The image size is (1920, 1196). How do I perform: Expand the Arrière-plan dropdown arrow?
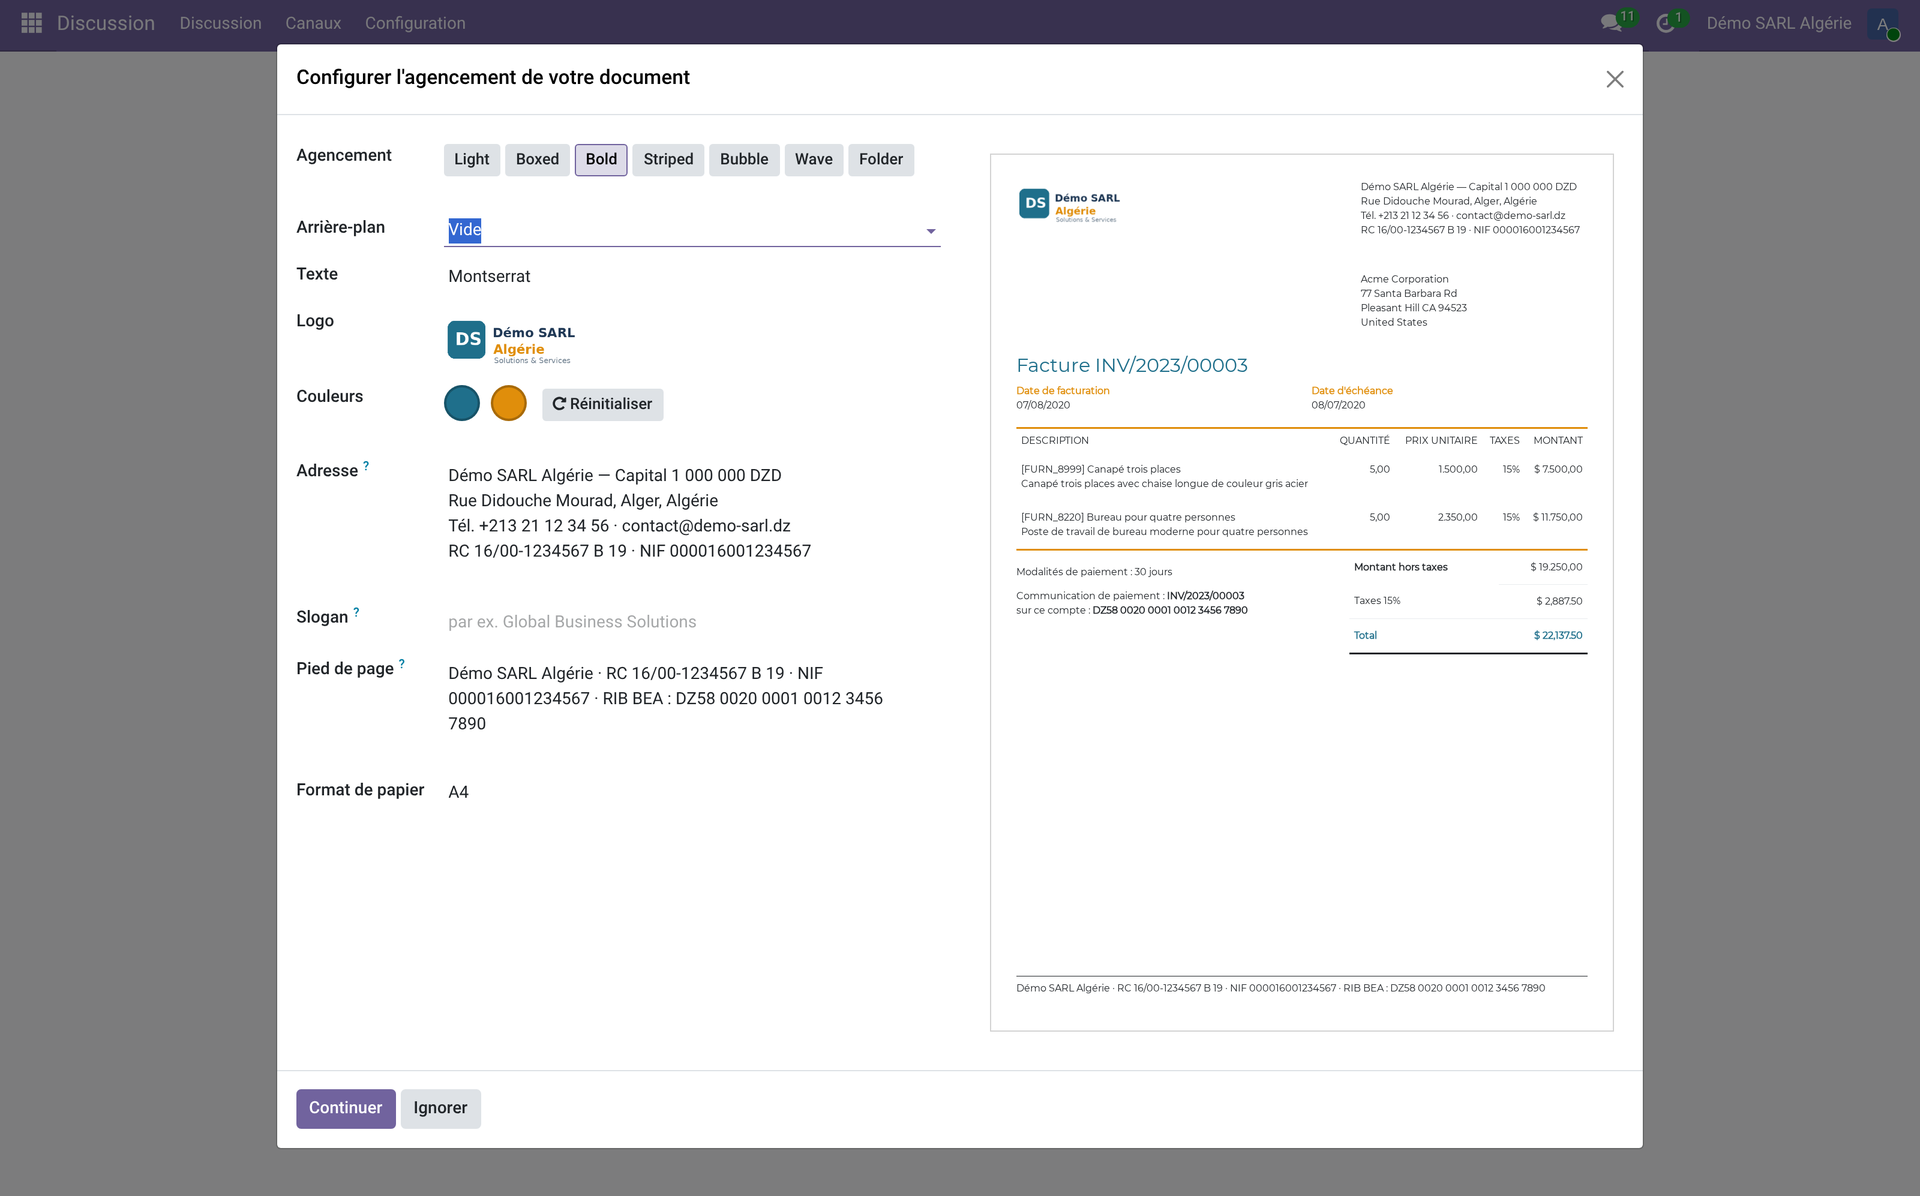pyautogui.click(x=931, y=231)
